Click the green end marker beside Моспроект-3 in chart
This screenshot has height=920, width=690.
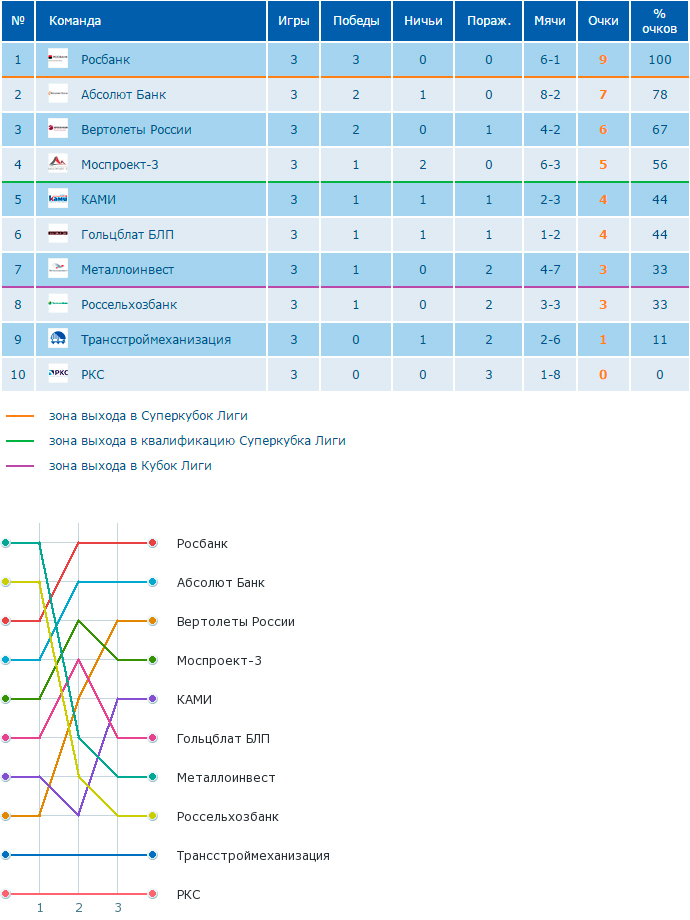[x=153, y=660]
